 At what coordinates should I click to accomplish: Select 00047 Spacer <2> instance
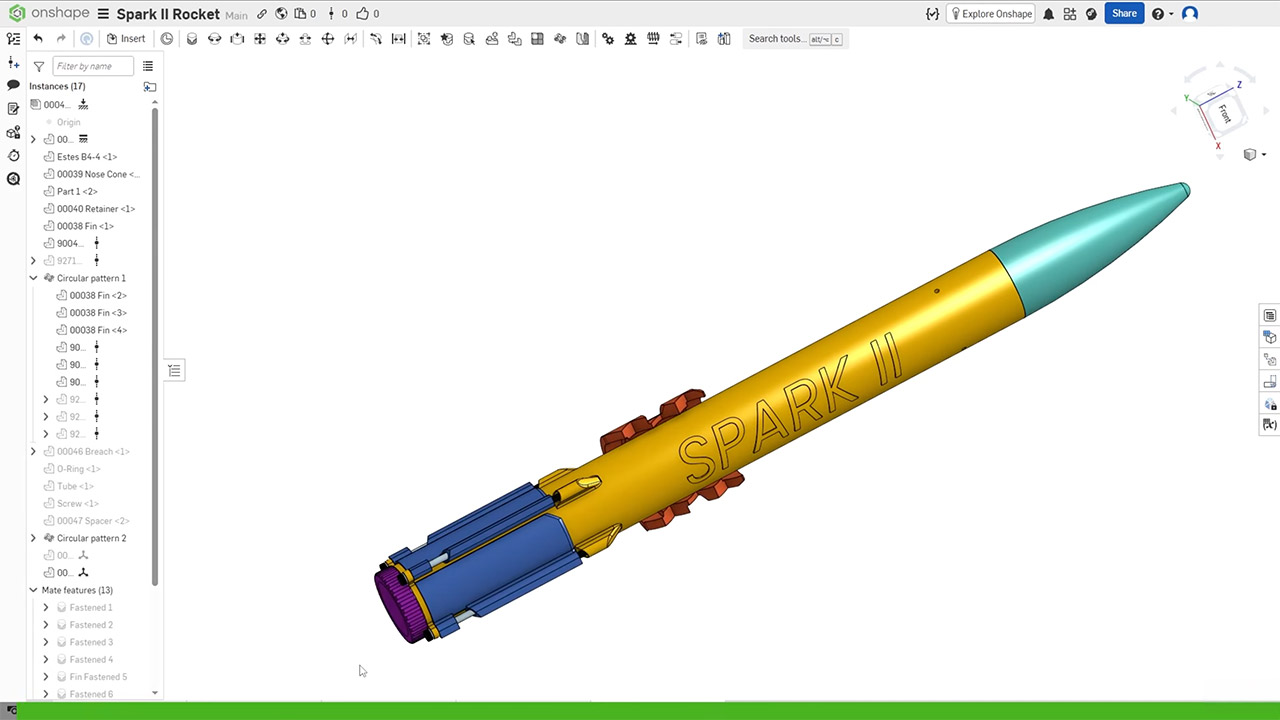click(93, 521)
